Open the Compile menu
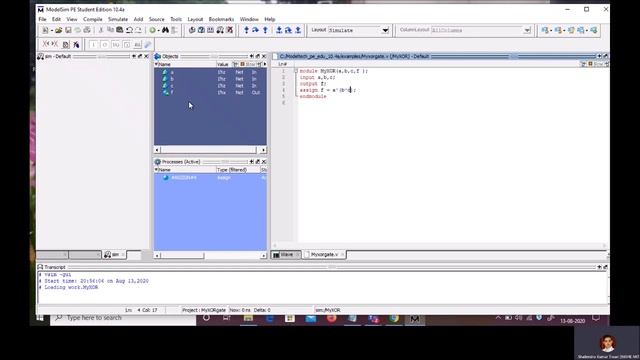The height and width of the screenshot is (360, 640). point(93,19)
